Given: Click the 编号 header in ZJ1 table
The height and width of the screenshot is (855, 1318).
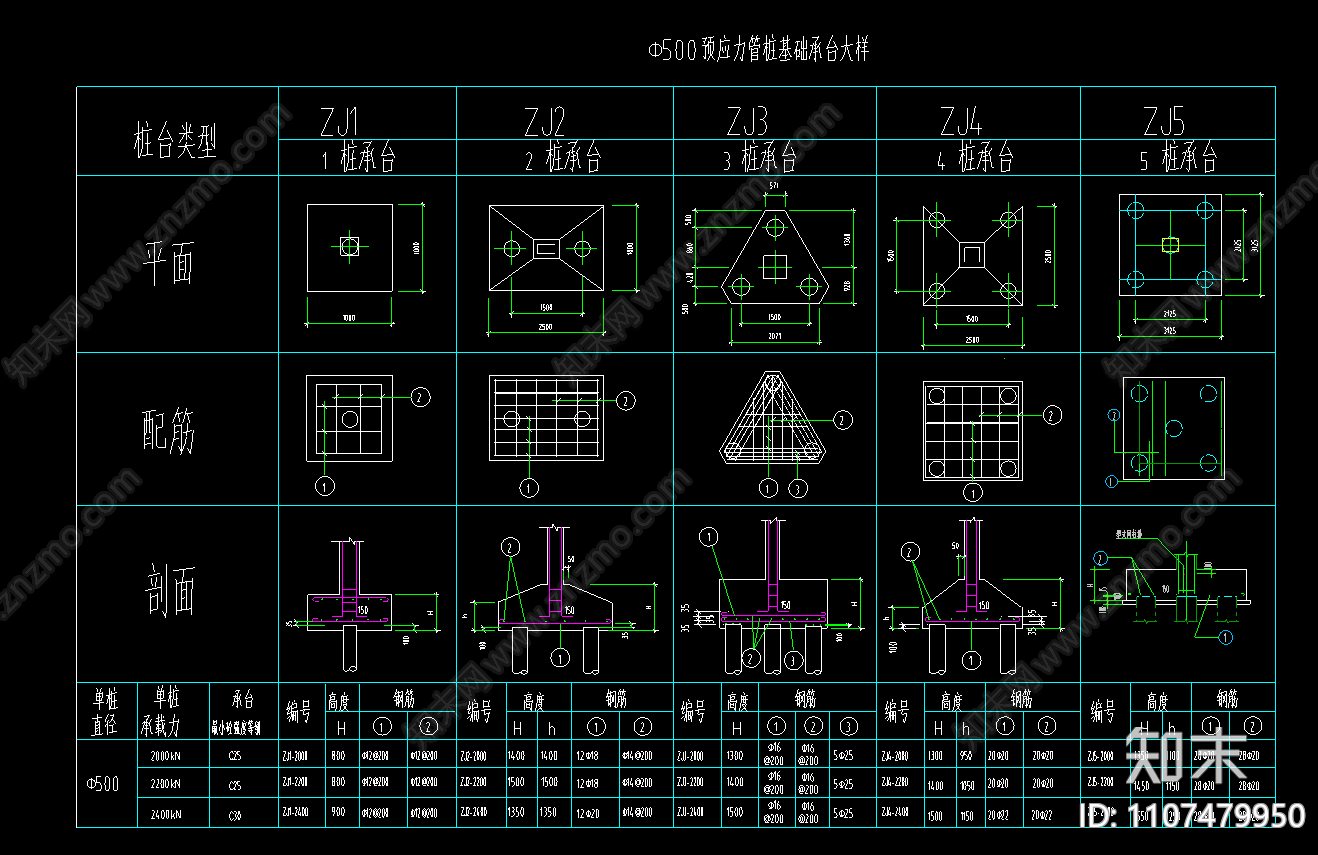Looking at the screenshot, I should click(x=299, y=712).
